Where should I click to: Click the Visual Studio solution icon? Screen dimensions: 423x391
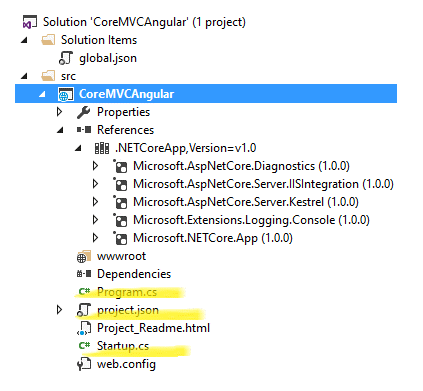coord(29,22)
